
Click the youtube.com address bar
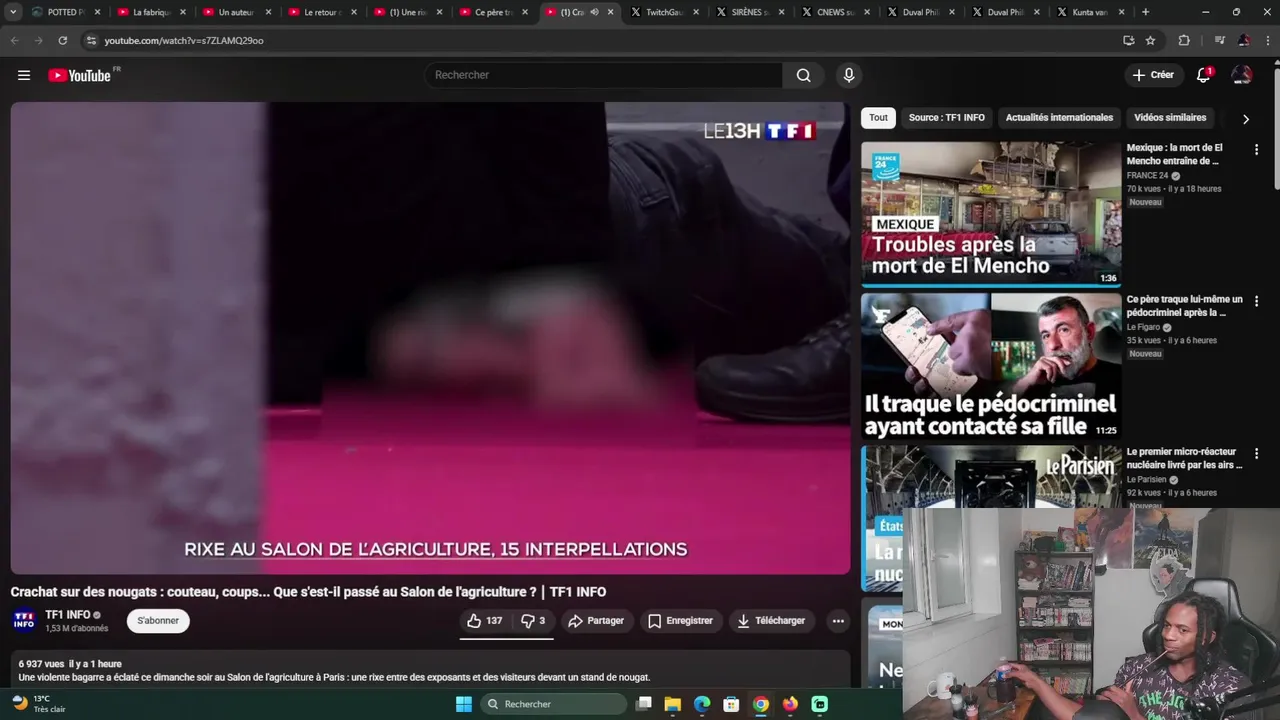point(600,40)
